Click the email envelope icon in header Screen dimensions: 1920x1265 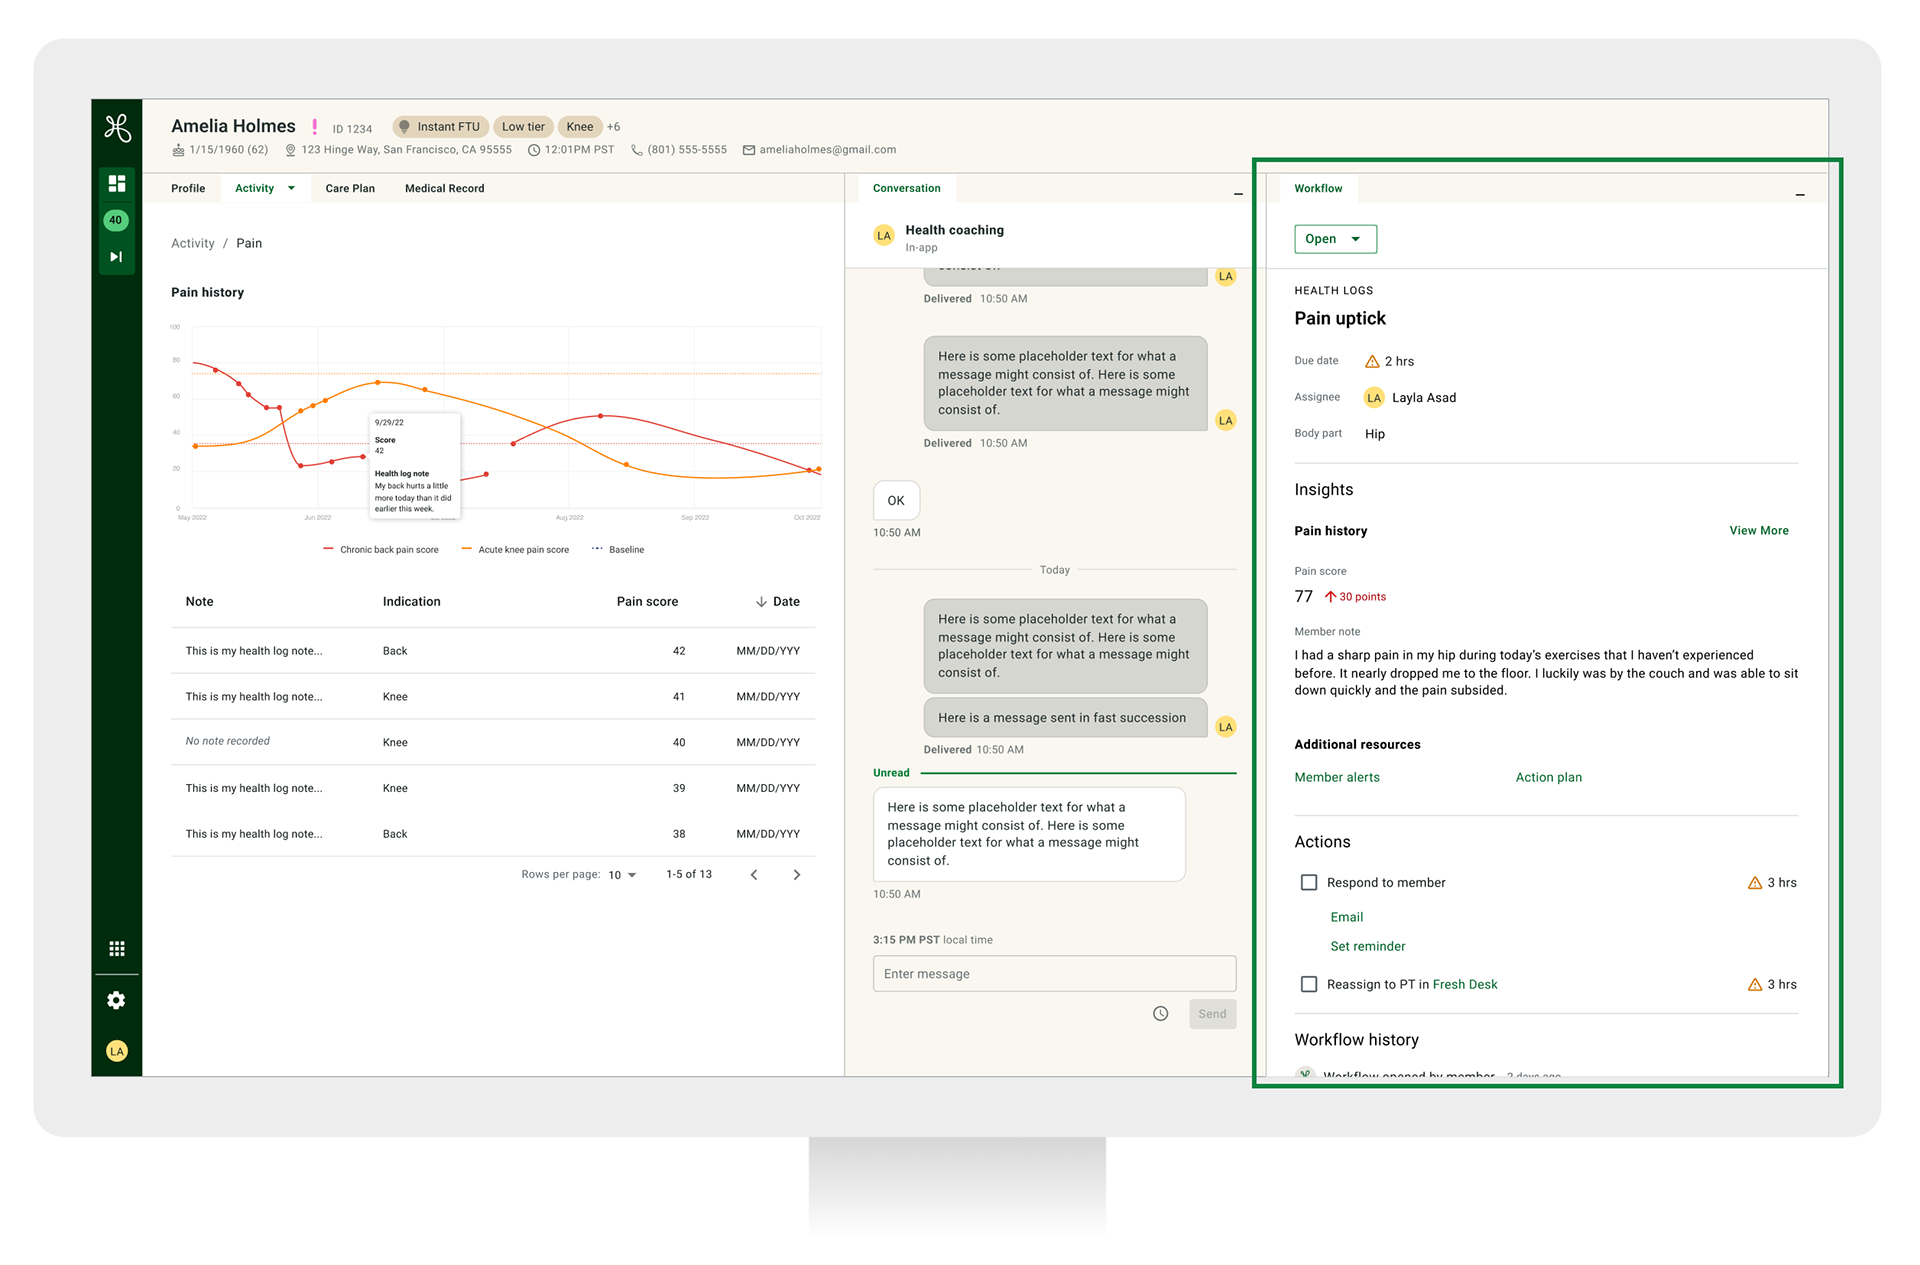tap(748, 150)
